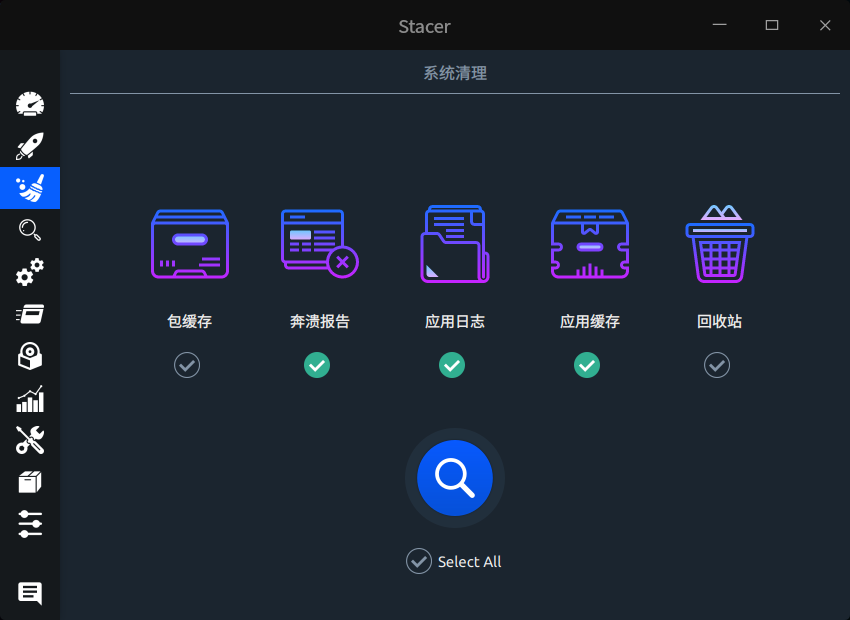
Task: Open the Processes icon in sidebar
Action: 30,314
